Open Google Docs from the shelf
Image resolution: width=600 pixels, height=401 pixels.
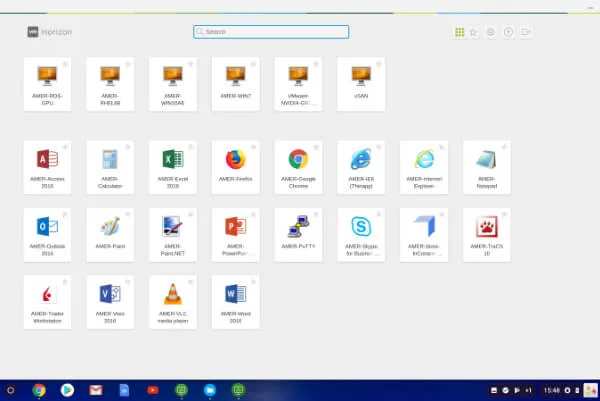(124, 390)
